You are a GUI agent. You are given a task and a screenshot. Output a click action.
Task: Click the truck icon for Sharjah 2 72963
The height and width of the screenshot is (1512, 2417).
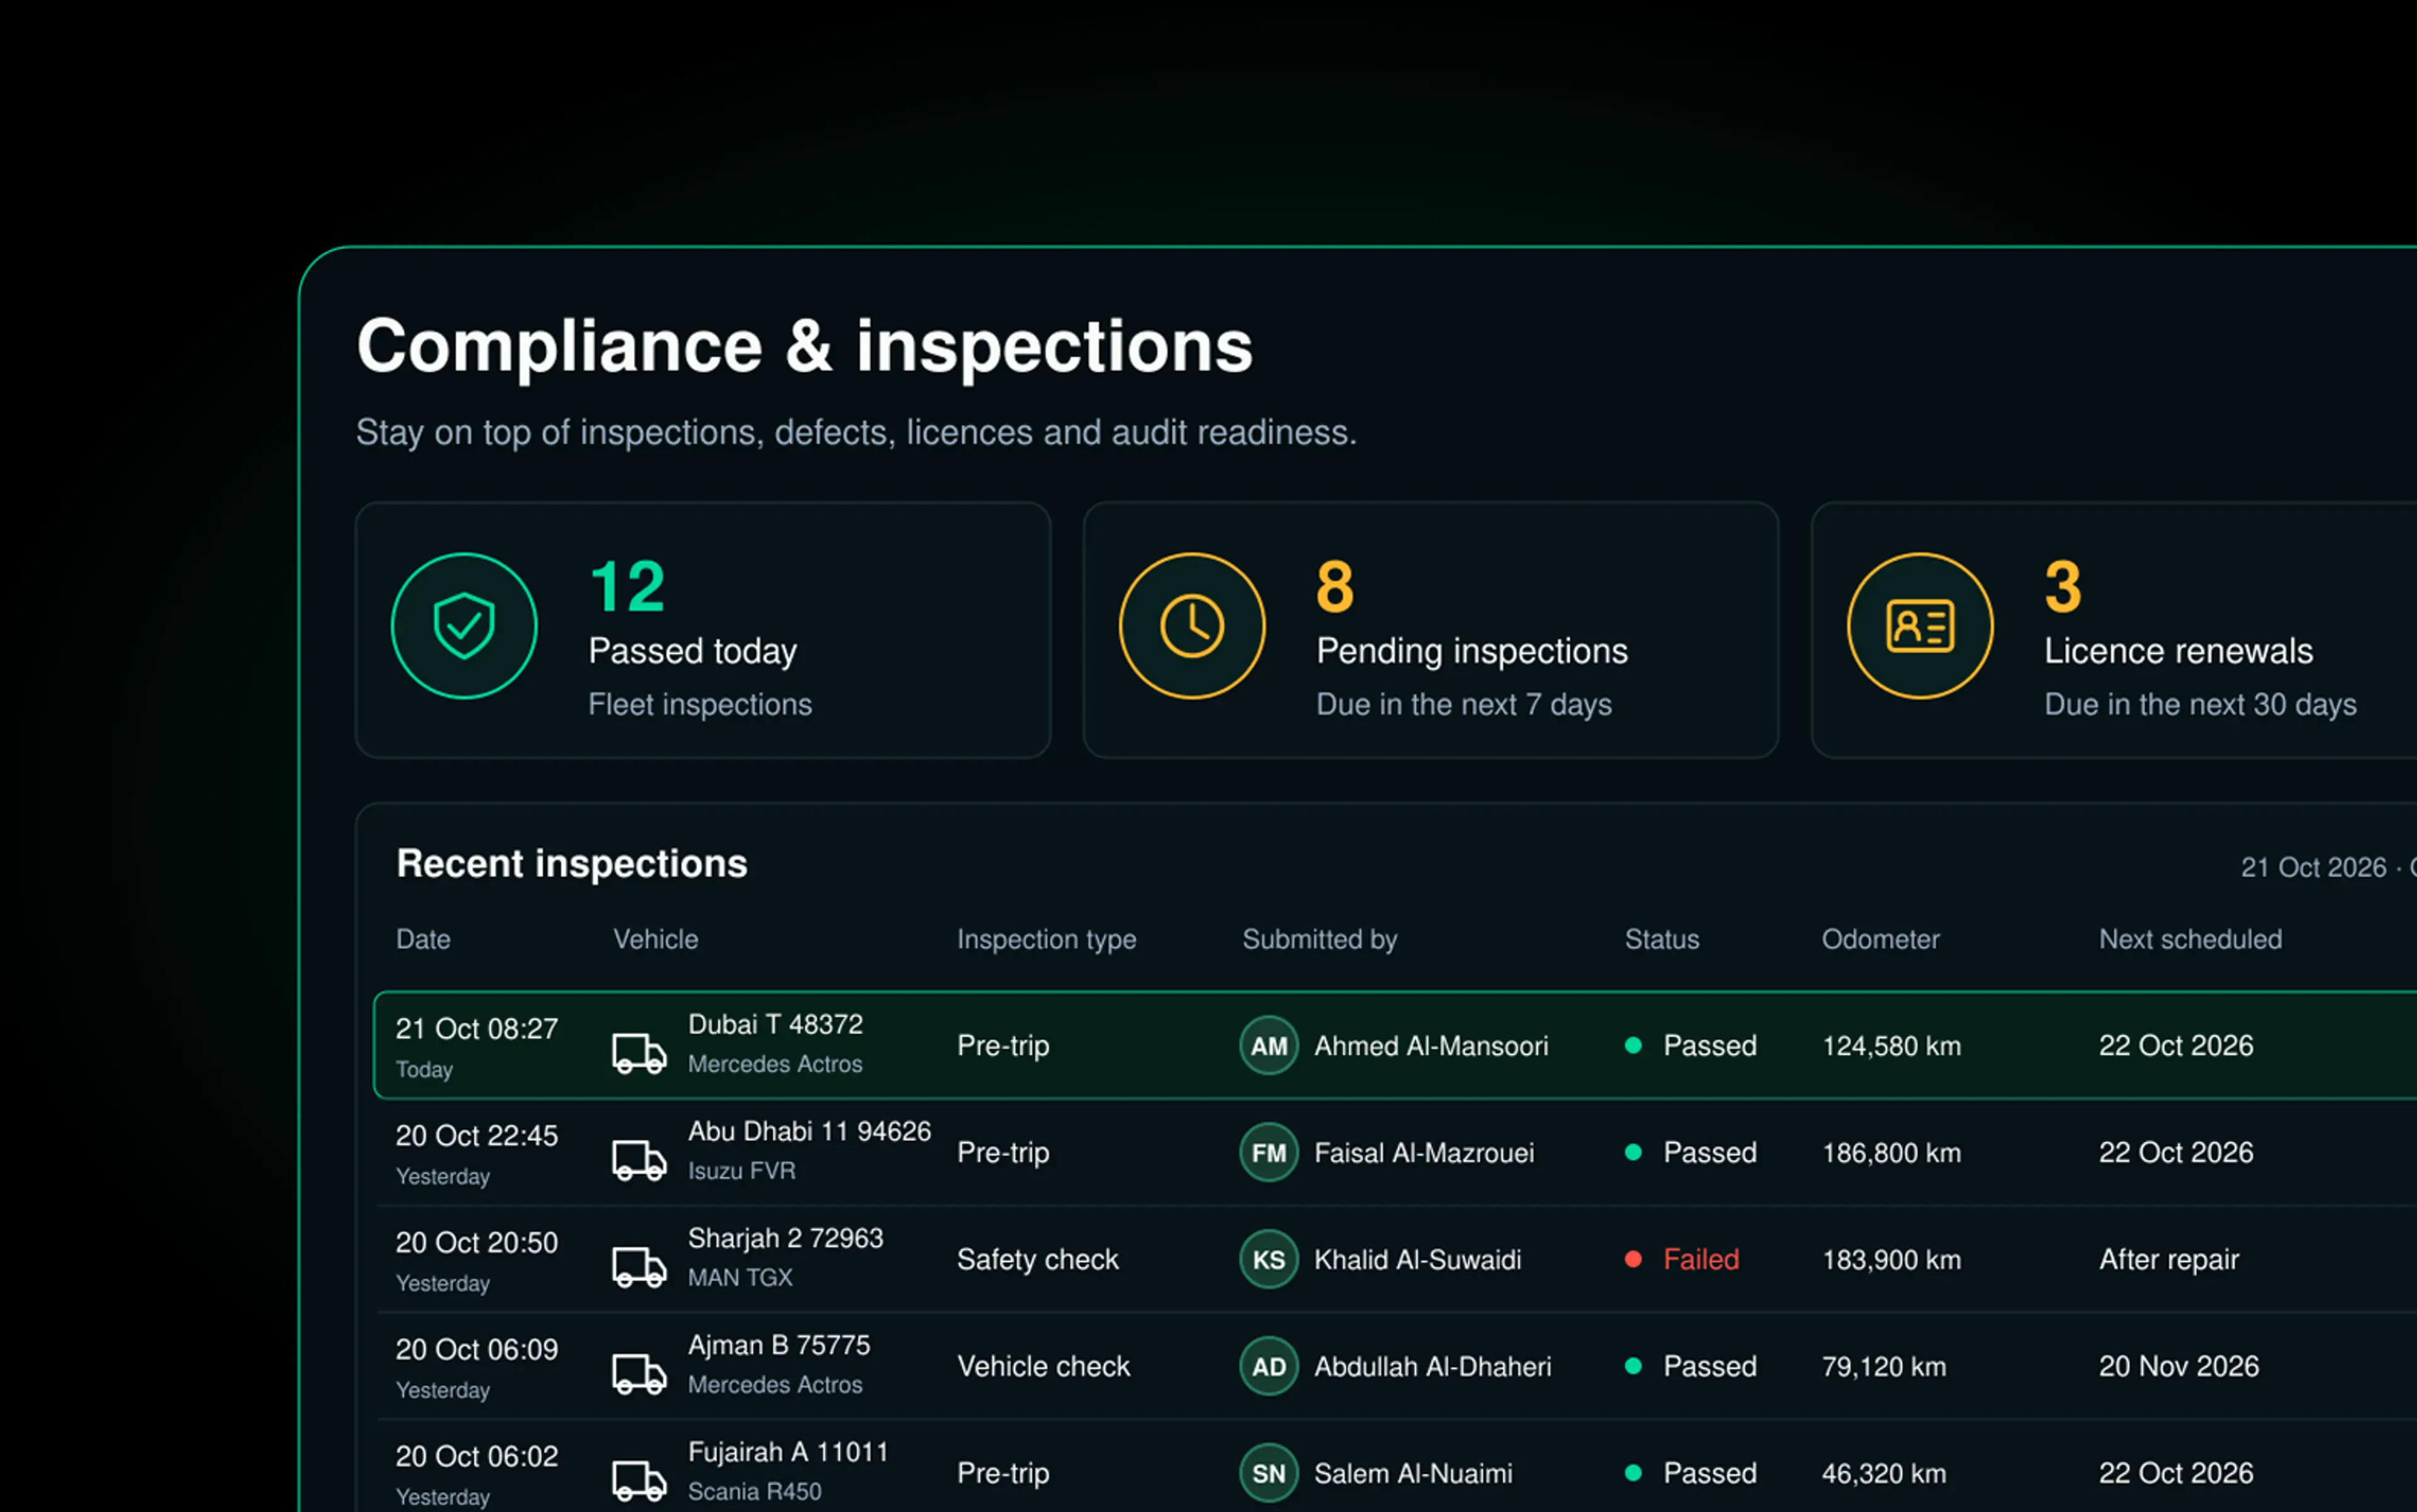pos(639,1267)
